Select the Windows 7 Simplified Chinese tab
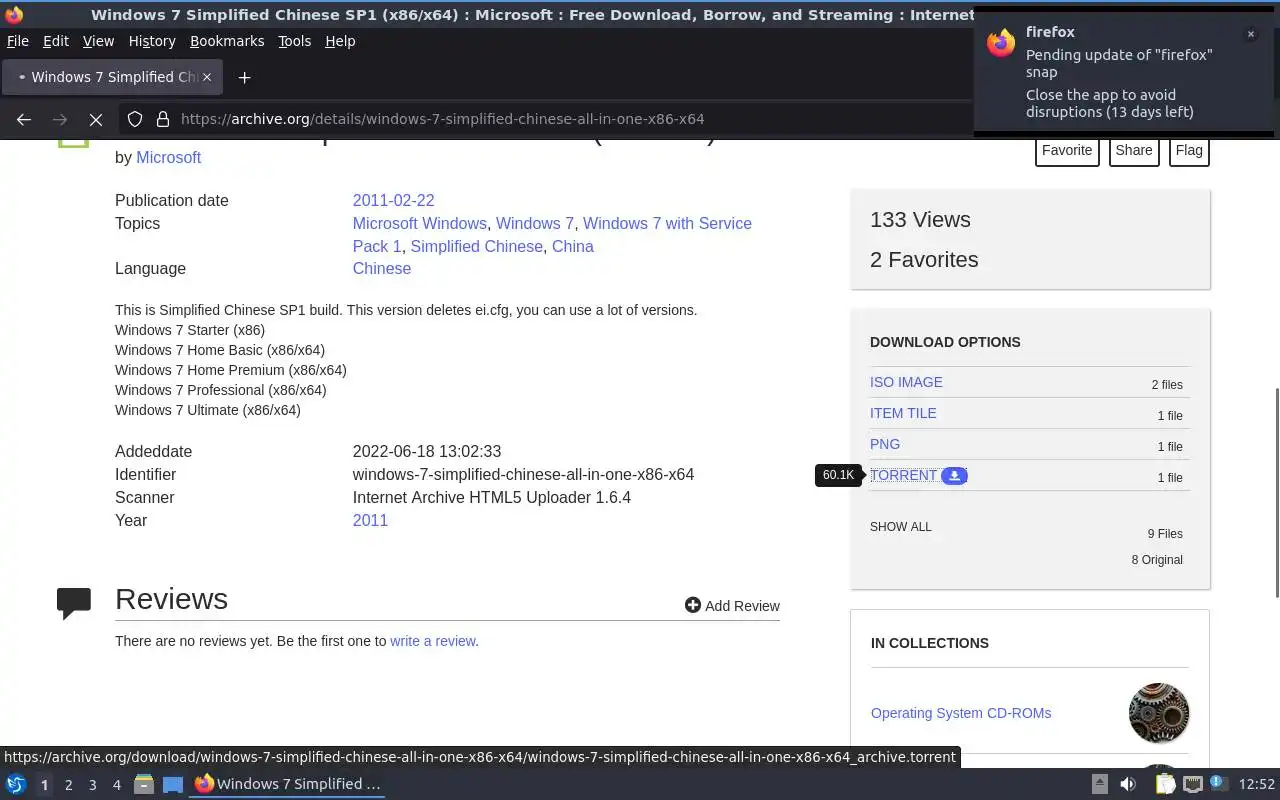The image size is (1280, 800). pos(112,77)
